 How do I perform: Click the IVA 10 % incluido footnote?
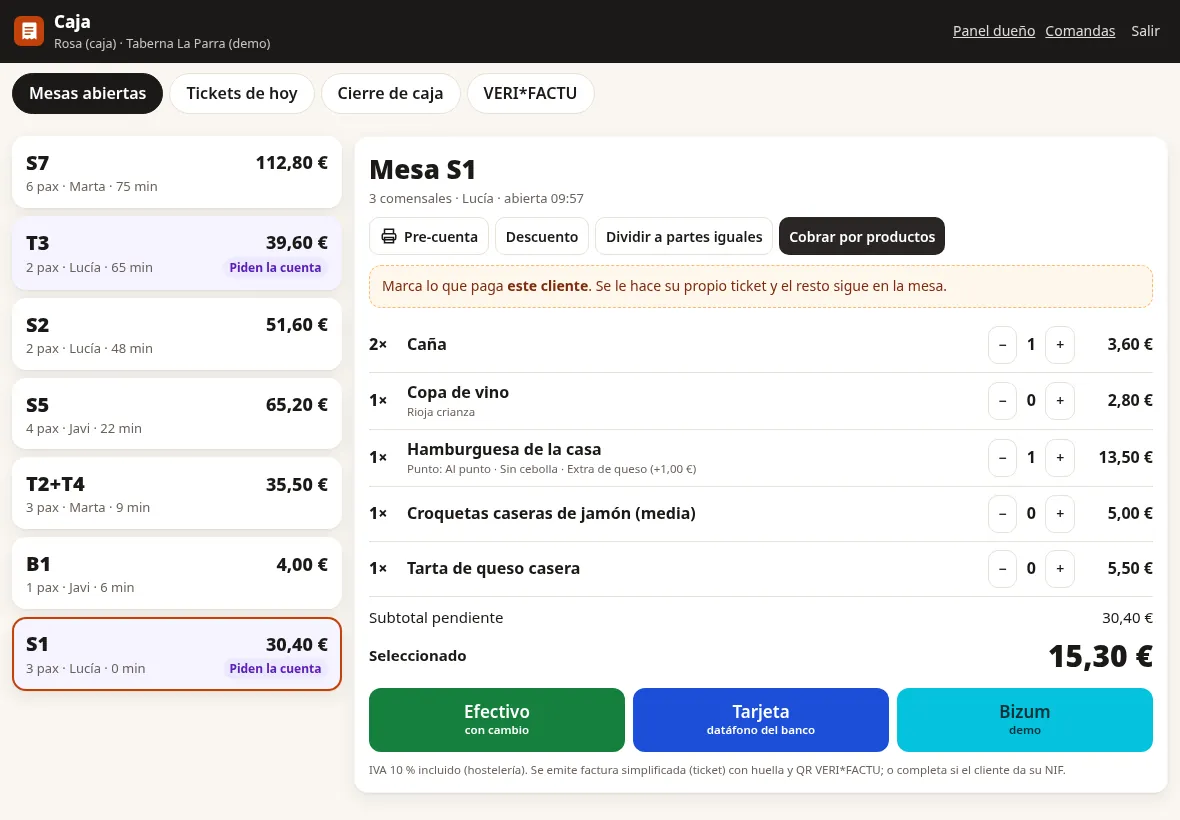pos(717,770)
